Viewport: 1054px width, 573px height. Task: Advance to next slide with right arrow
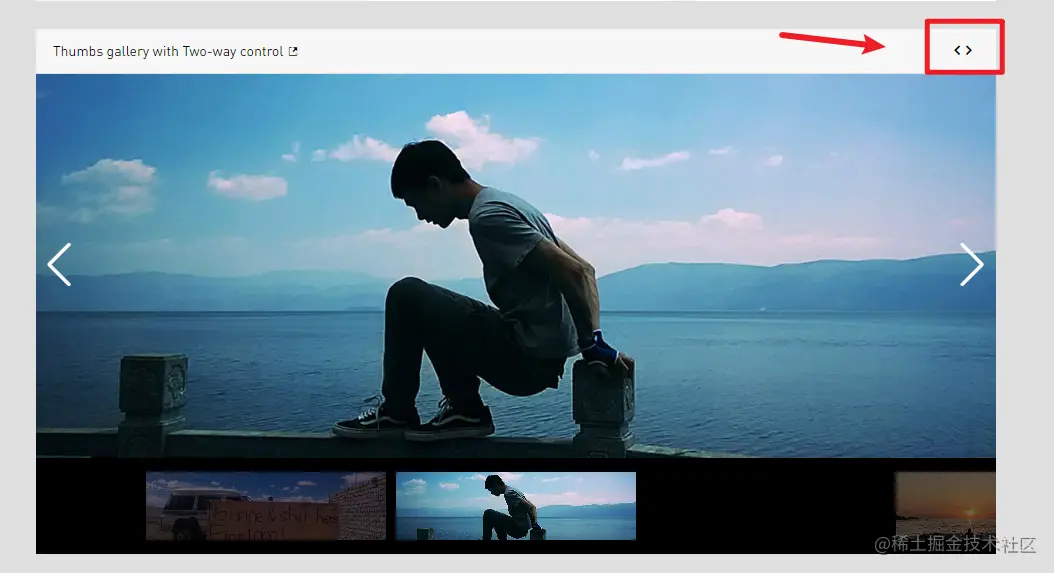pyautogui.click(x=971, y=264)
